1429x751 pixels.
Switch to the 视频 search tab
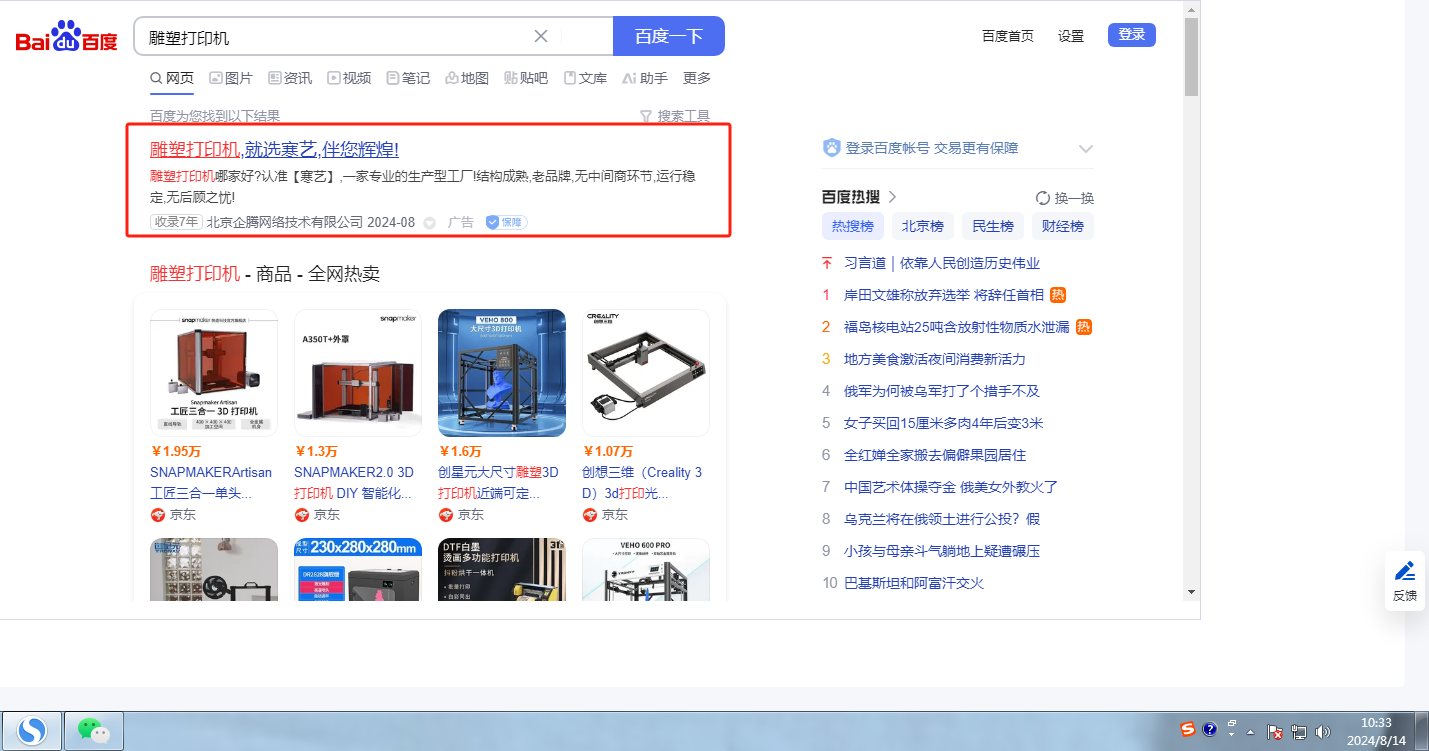(x=349, y=78)
